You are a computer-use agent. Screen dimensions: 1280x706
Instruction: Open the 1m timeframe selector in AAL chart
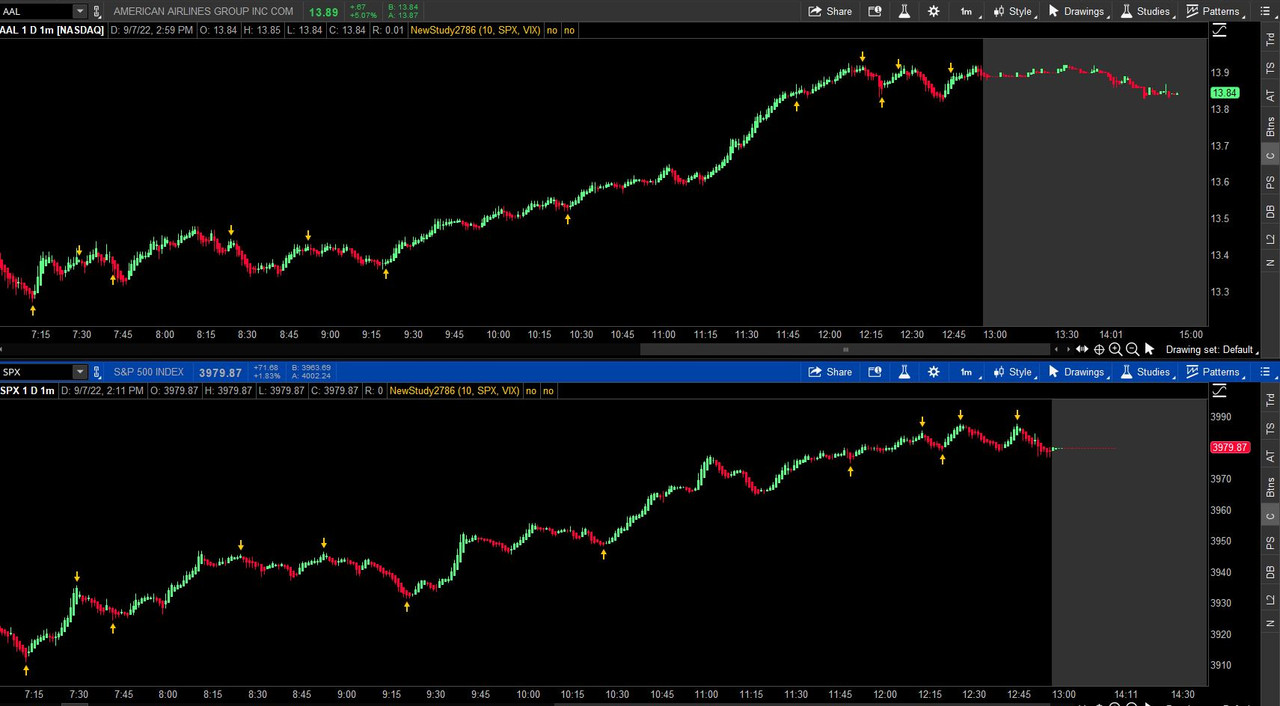point(968,11)
